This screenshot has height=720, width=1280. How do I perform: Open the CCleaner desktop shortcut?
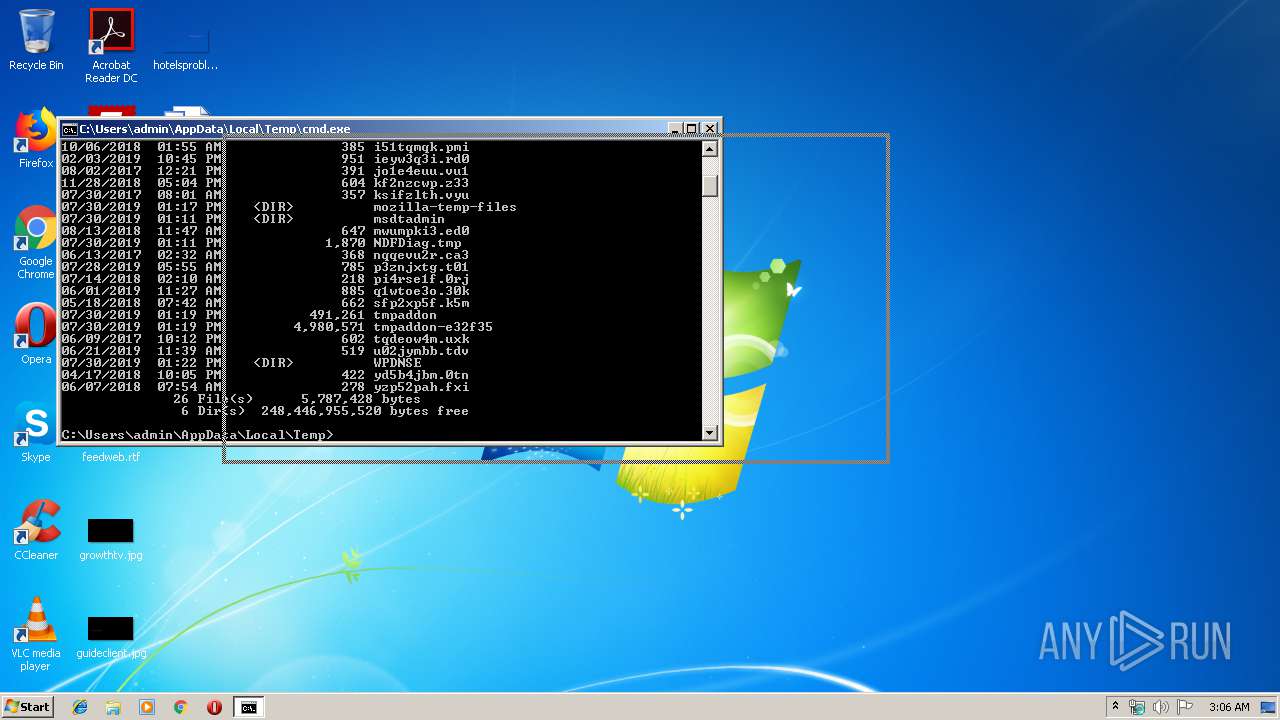[36, 531]
